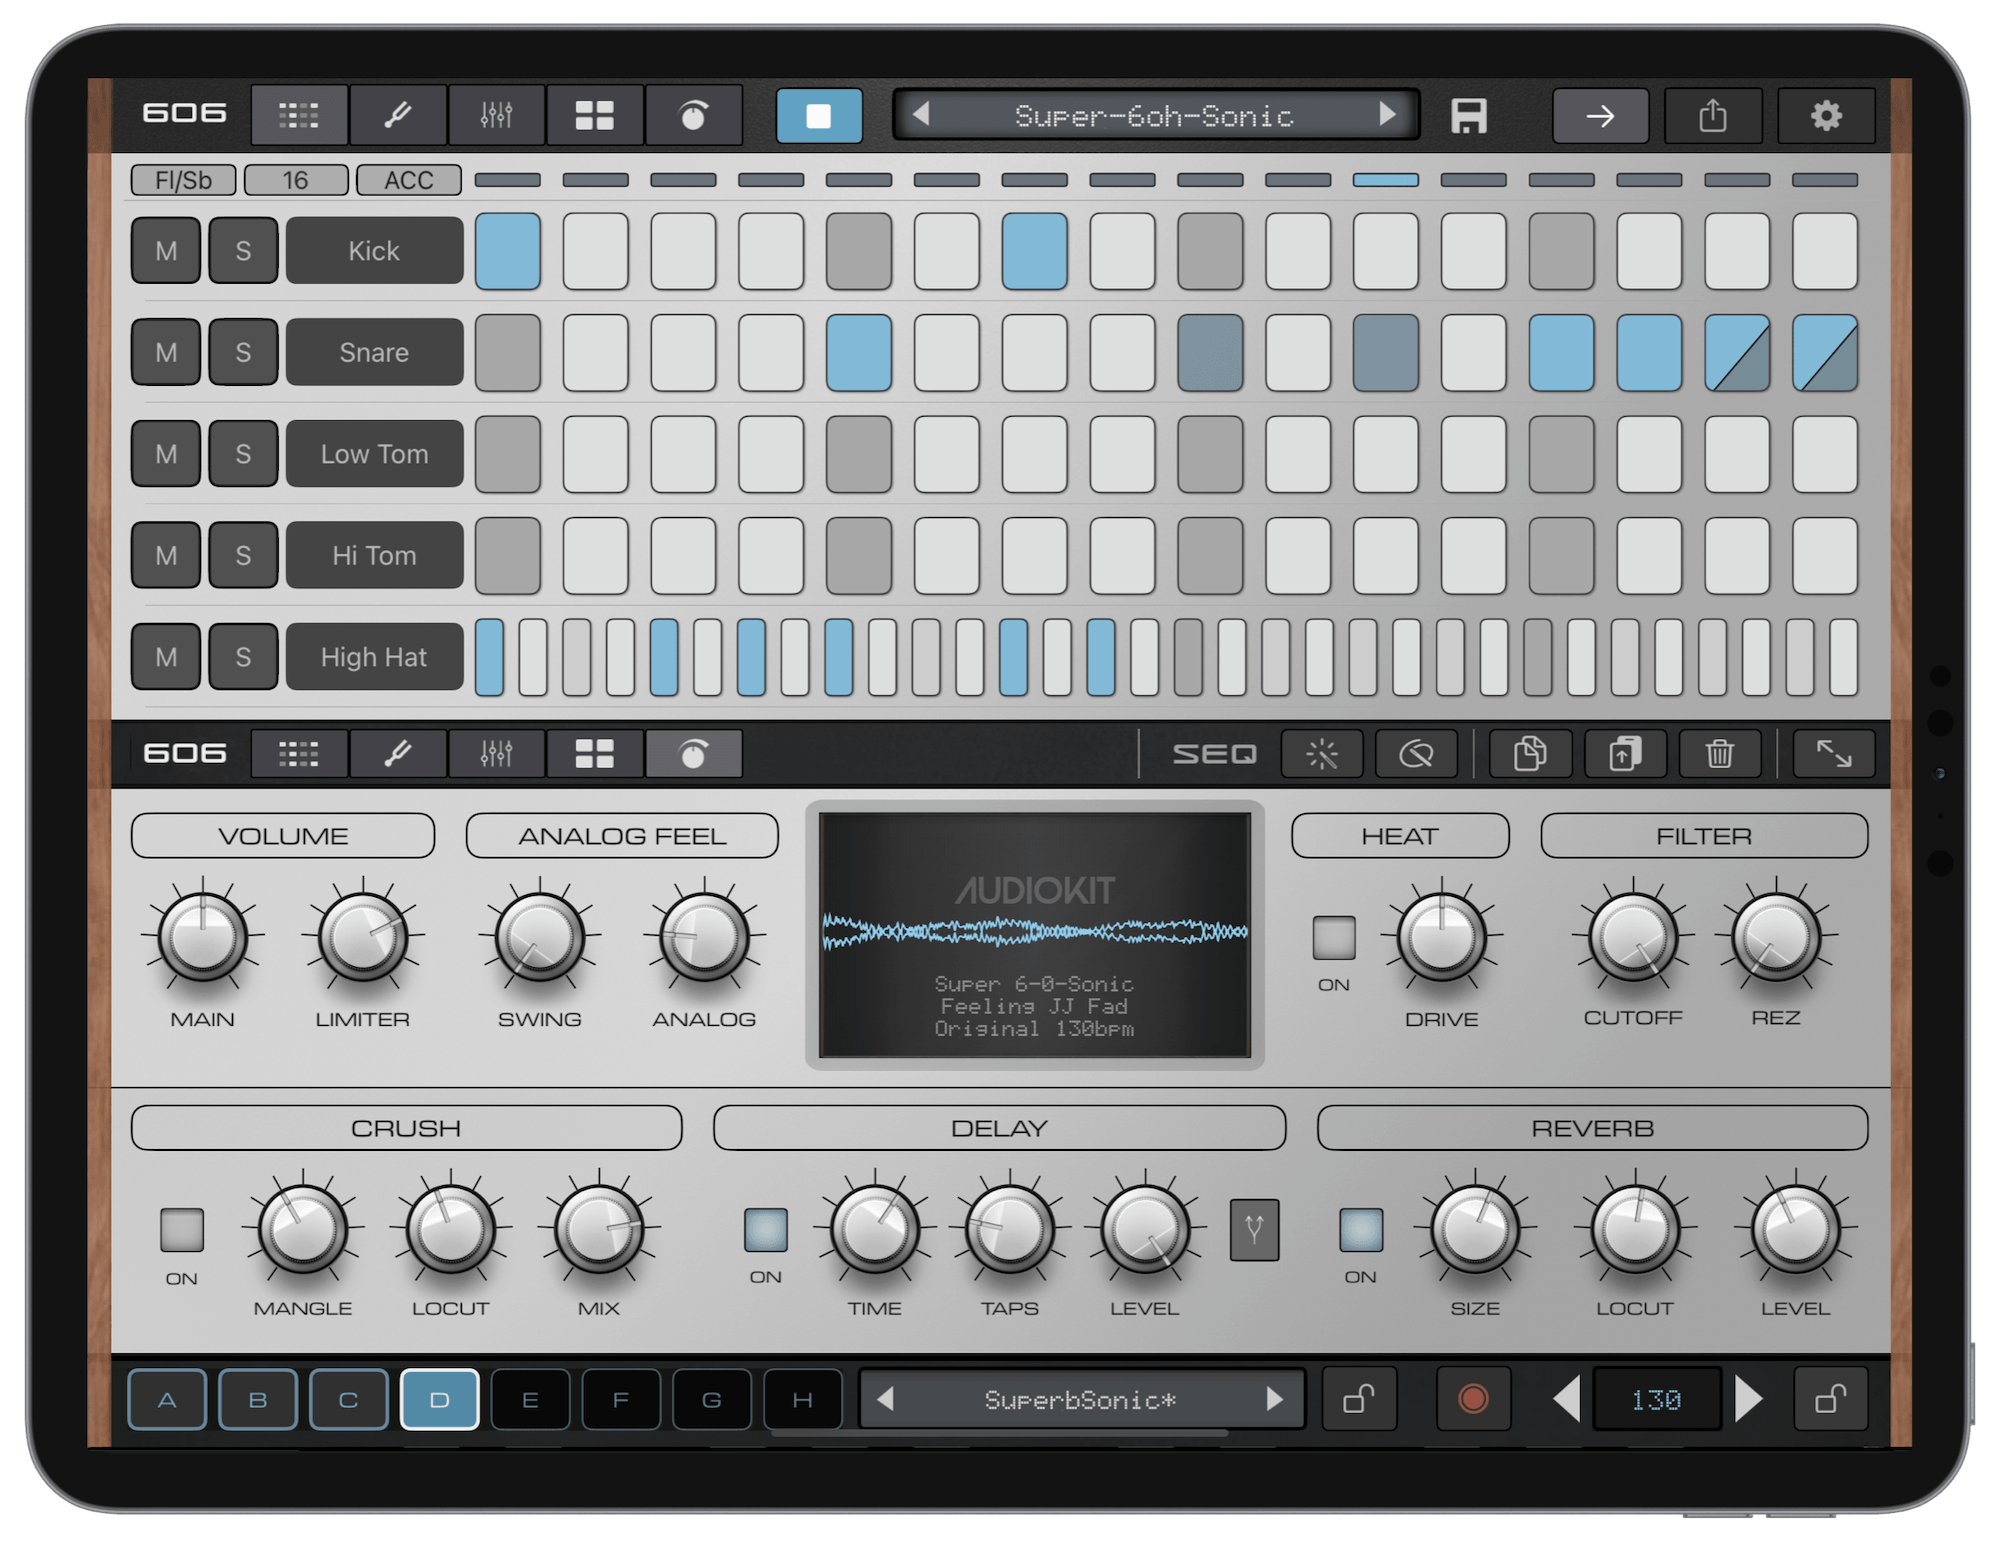Click the ACC accent button
The height and width of the screenshot is (1543, 2000).
[x=408, y=180]
